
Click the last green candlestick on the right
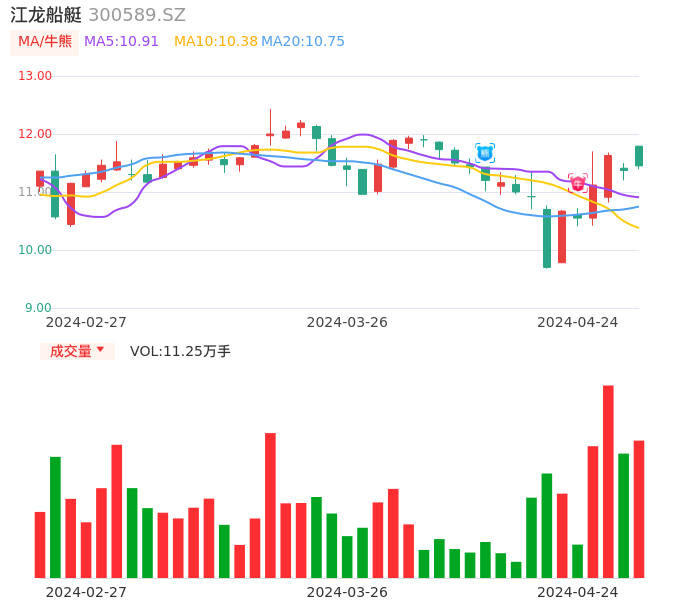(x=639, y=155)
